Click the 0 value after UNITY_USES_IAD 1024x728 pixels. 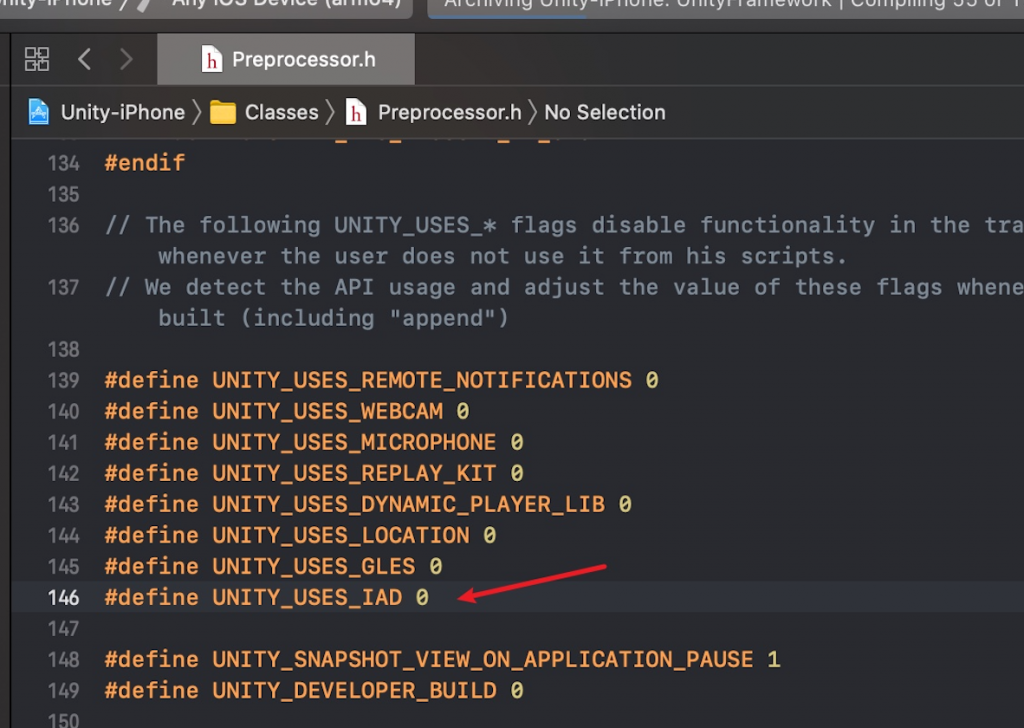[422, 598]
